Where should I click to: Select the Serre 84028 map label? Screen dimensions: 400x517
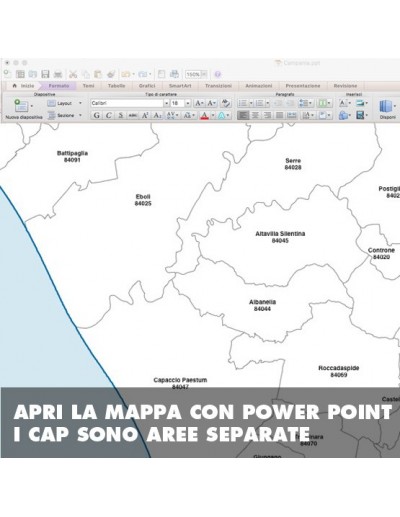[293, 164]
